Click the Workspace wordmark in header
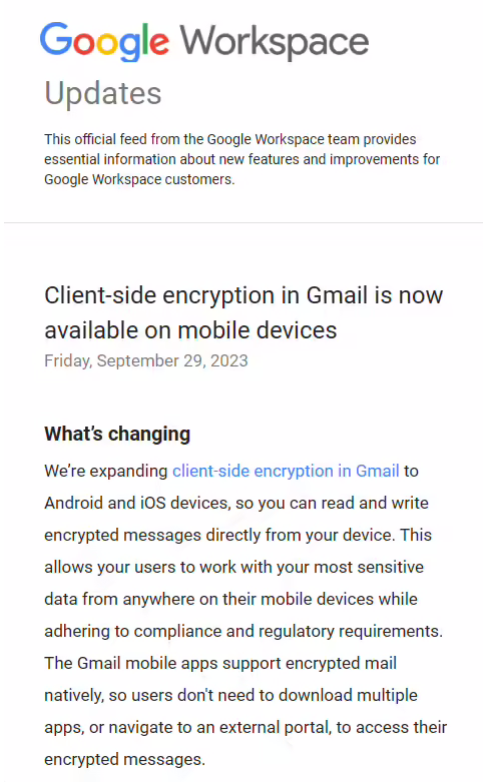Viewport: 483px width, 783px height. point(274,42)
